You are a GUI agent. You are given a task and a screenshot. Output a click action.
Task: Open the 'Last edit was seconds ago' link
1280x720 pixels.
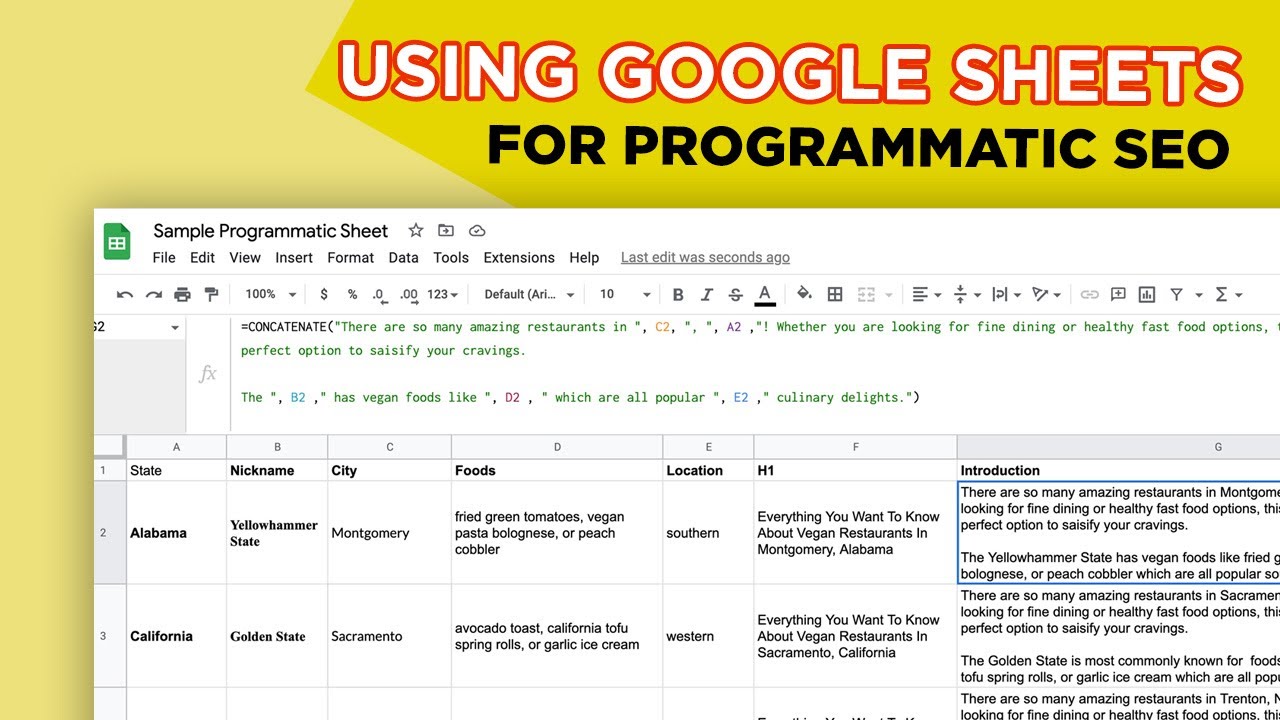click(x=705, y=257)
